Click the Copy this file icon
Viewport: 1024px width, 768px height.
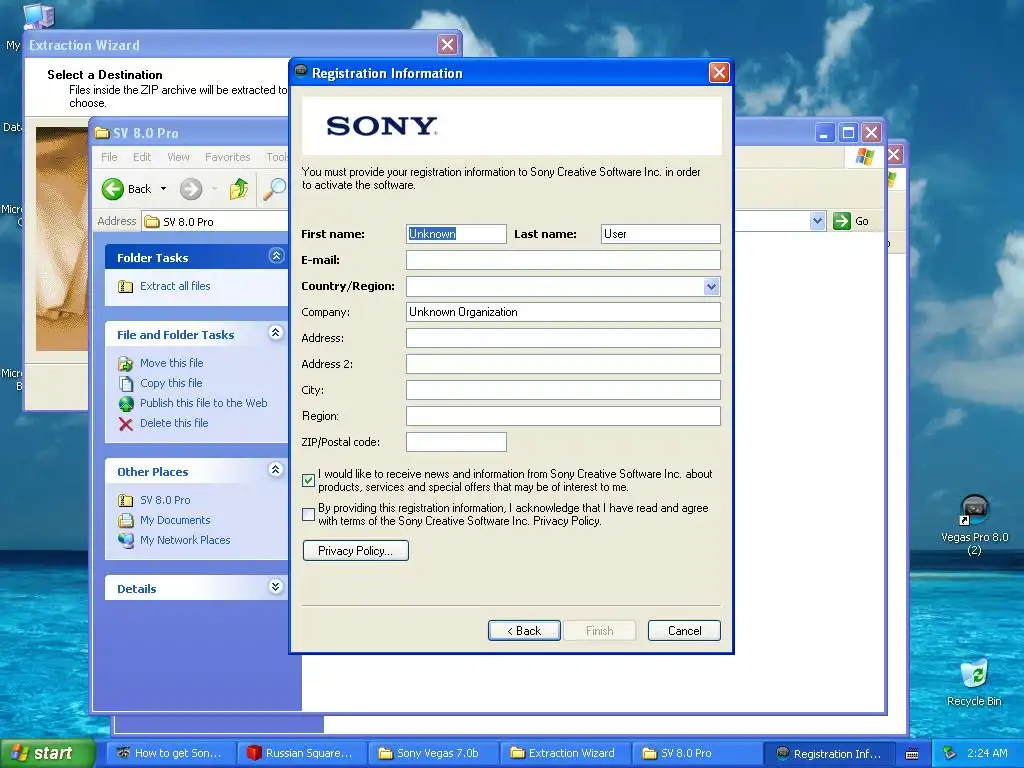pyautogui.click(x=125, y=383)
